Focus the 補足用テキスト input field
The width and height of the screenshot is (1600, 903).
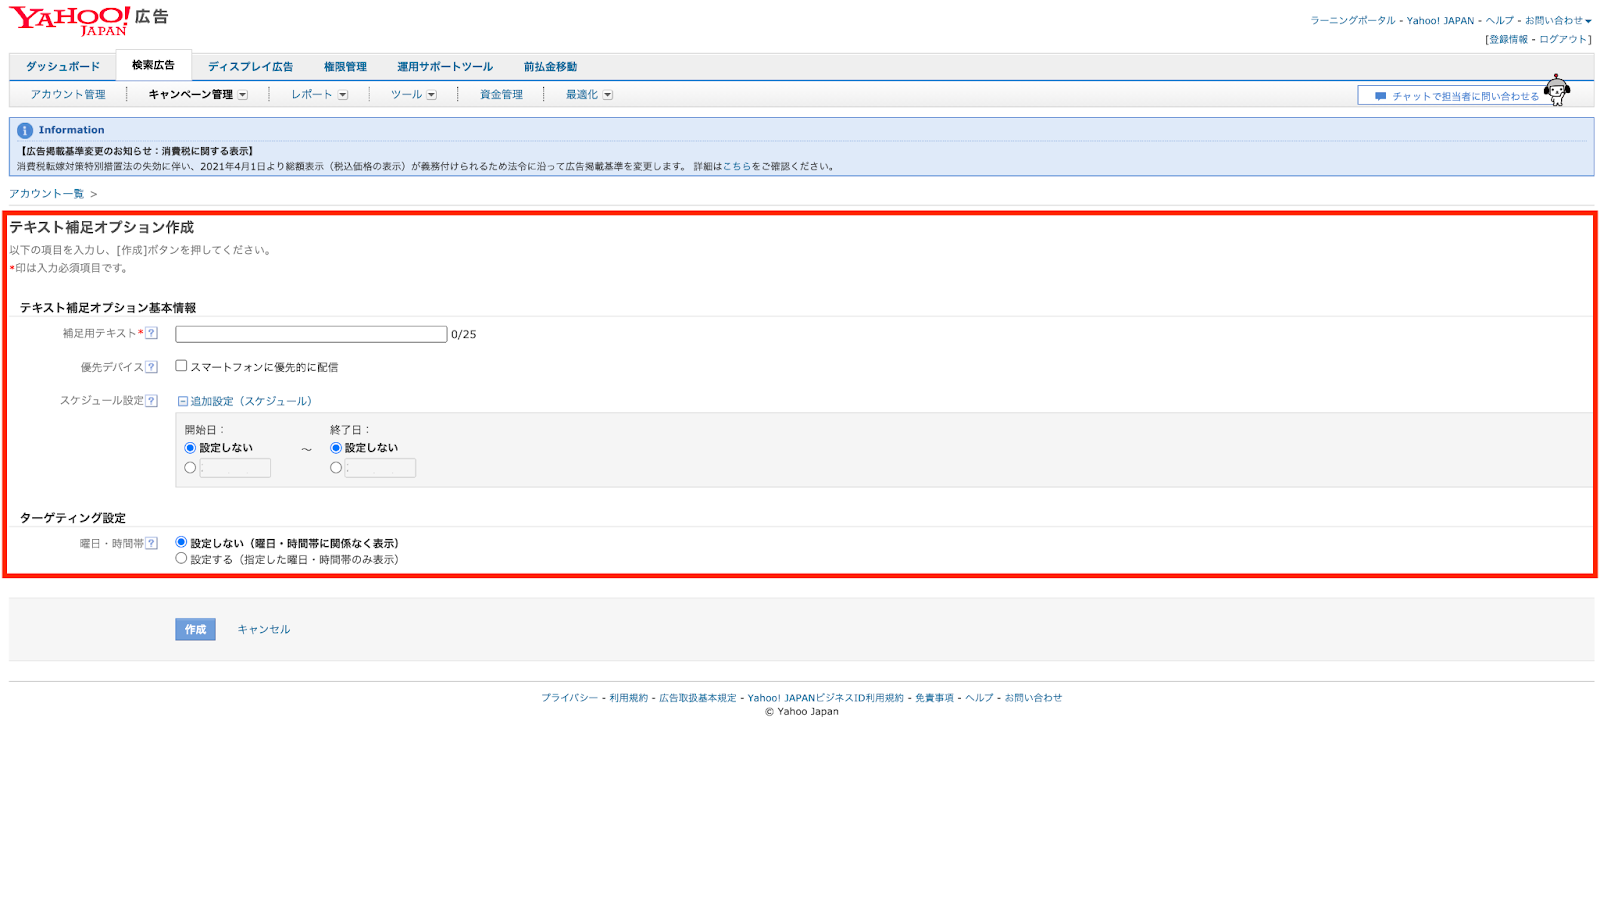click(311, 334)
